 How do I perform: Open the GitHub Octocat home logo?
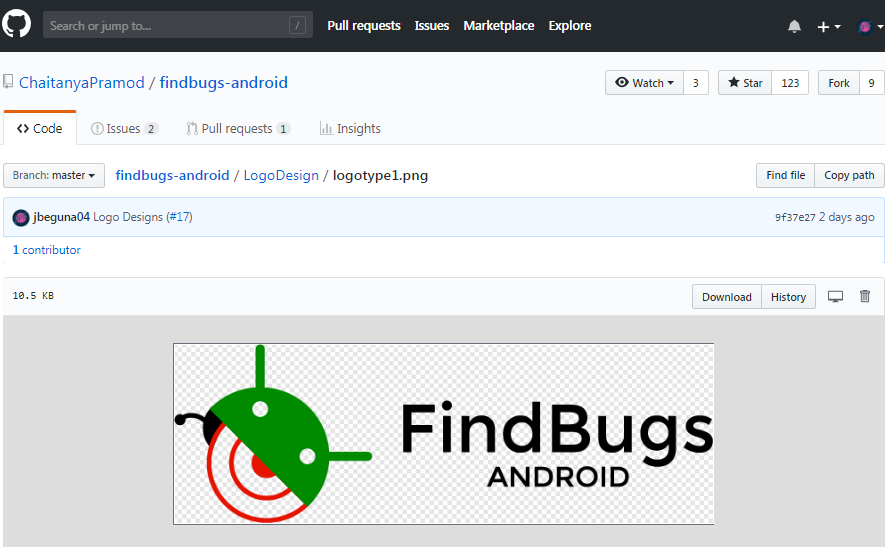[x=16, y=25]
